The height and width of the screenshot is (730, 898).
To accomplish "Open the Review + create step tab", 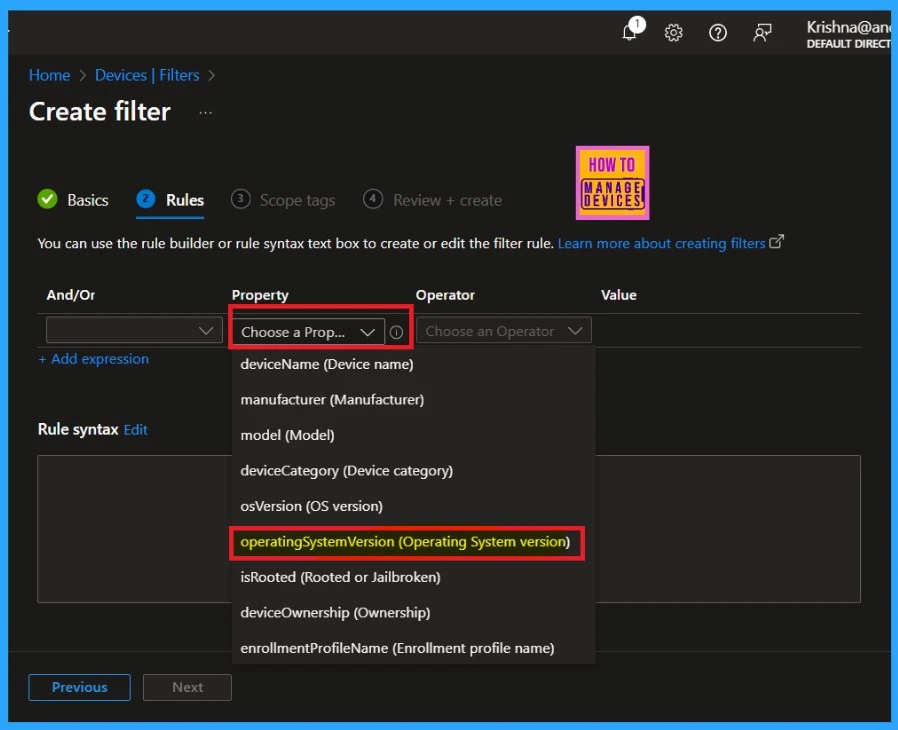I will (x=432, y=200).
